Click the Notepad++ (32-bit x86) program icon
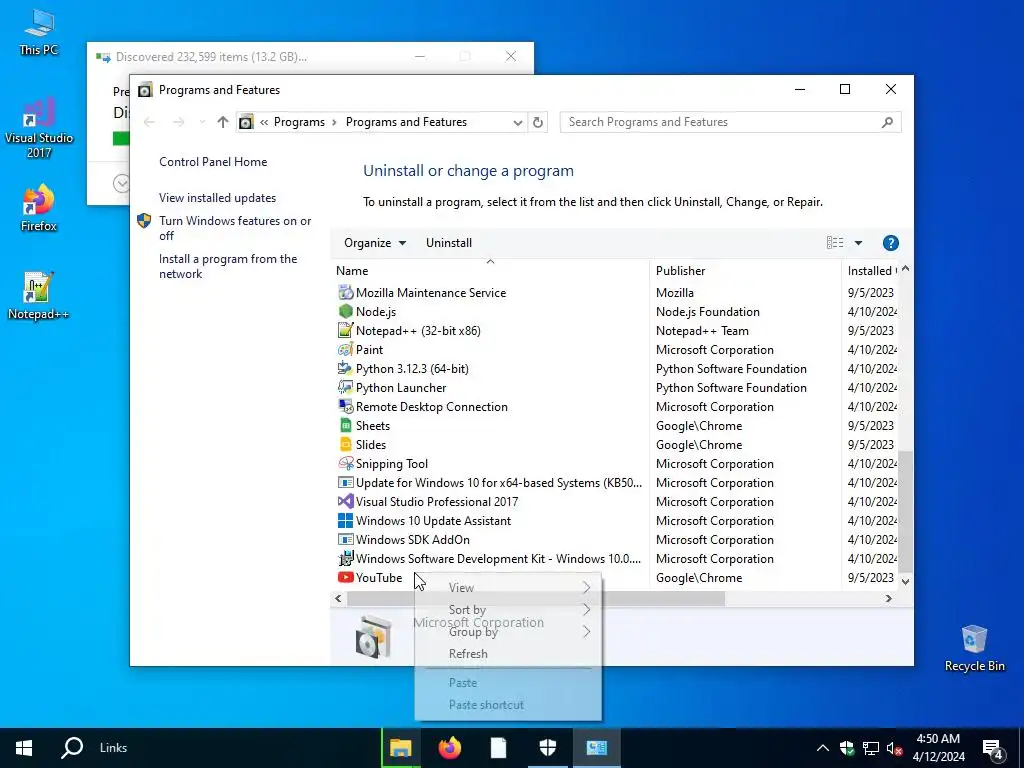Screen dimensions: 1024x768 point(345,330)
